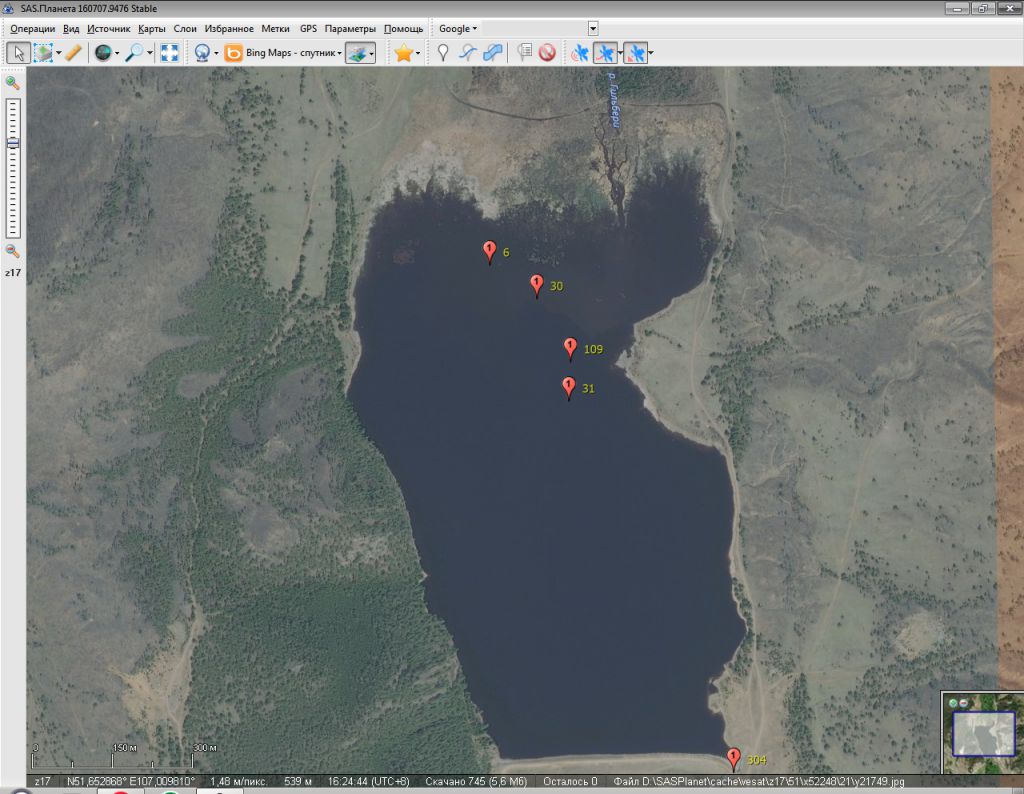The image size is (1024, 794).
Task: Click the vertical zoom level slider handle
Action: click(x=13, y=143)
